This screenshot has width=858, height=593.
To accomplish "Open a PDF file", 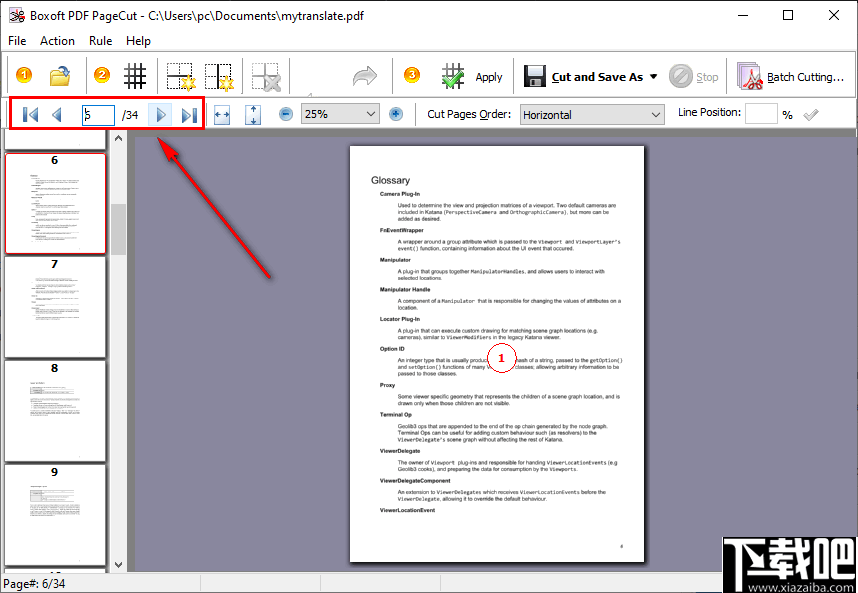I will pyautogui.click(x=58, y=75).
